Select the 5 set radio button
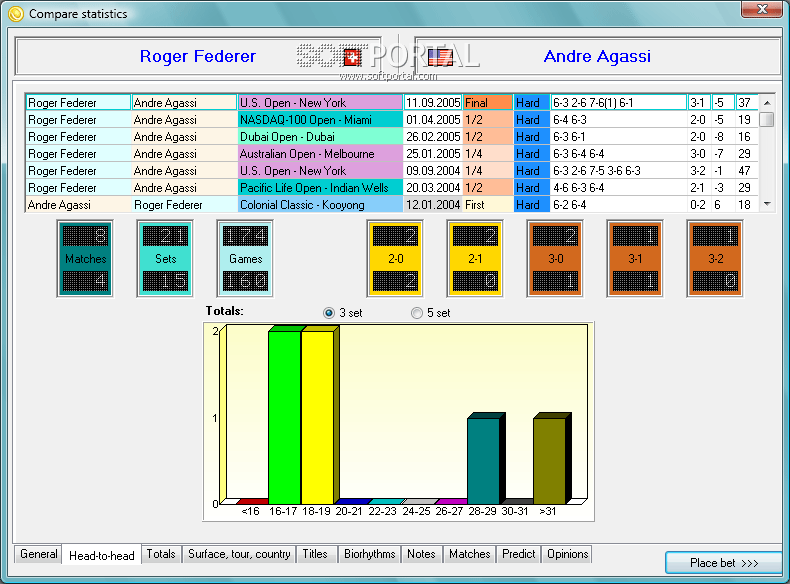This screenshot has width=790, height=584. (x=417, y=313)
